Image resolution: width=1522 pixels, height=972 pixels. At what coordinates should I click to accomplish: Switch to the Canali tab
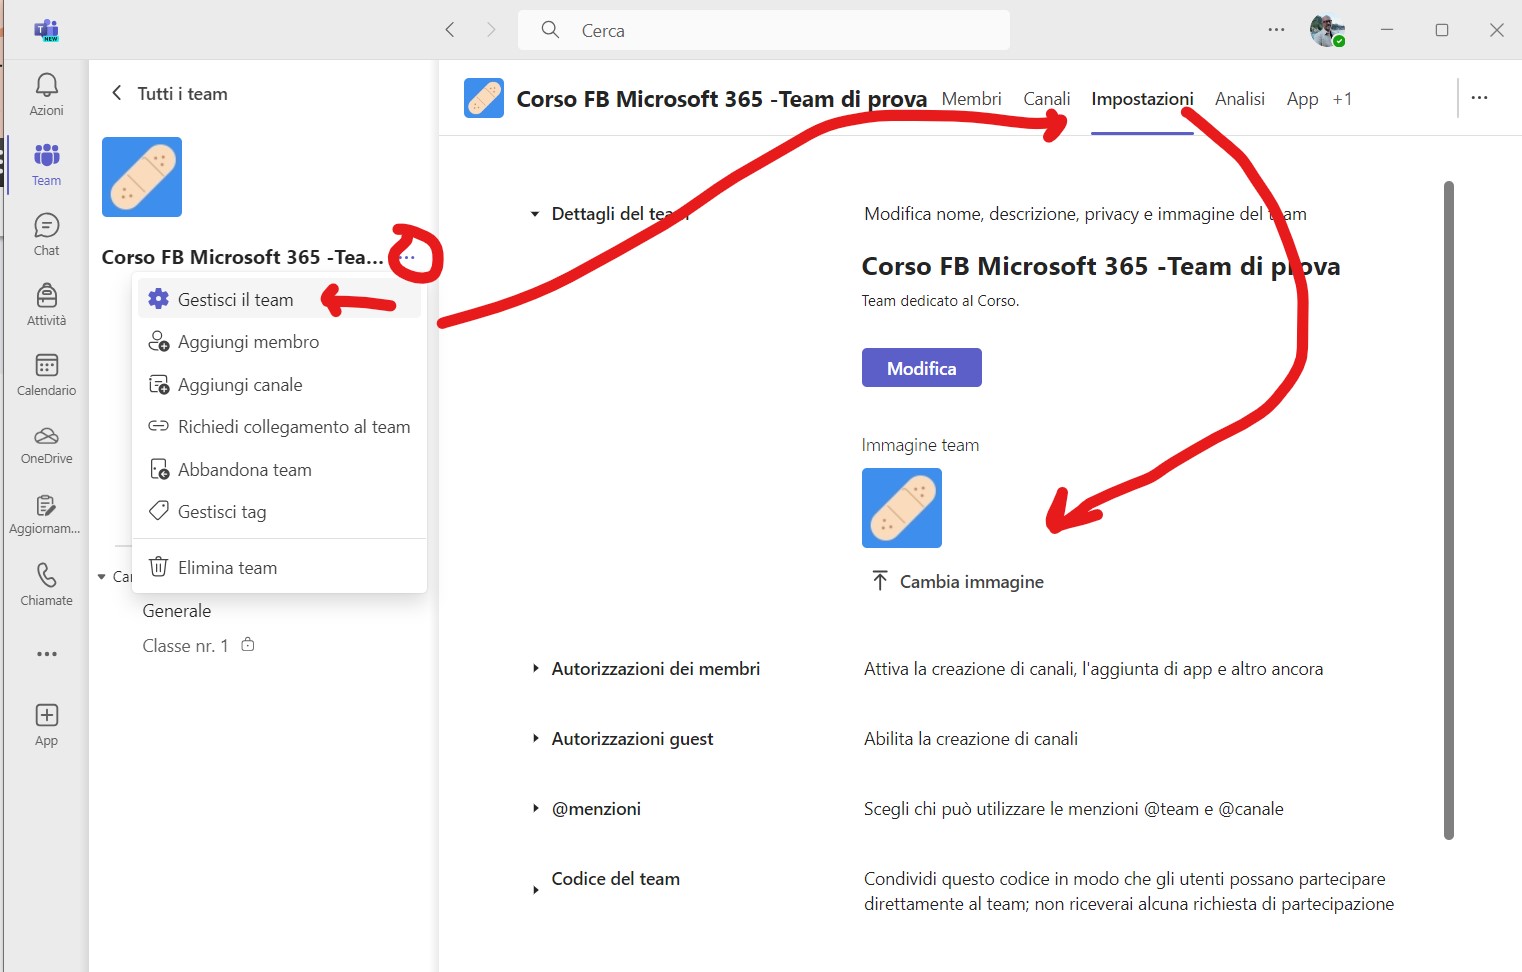tap(1046, 99)
